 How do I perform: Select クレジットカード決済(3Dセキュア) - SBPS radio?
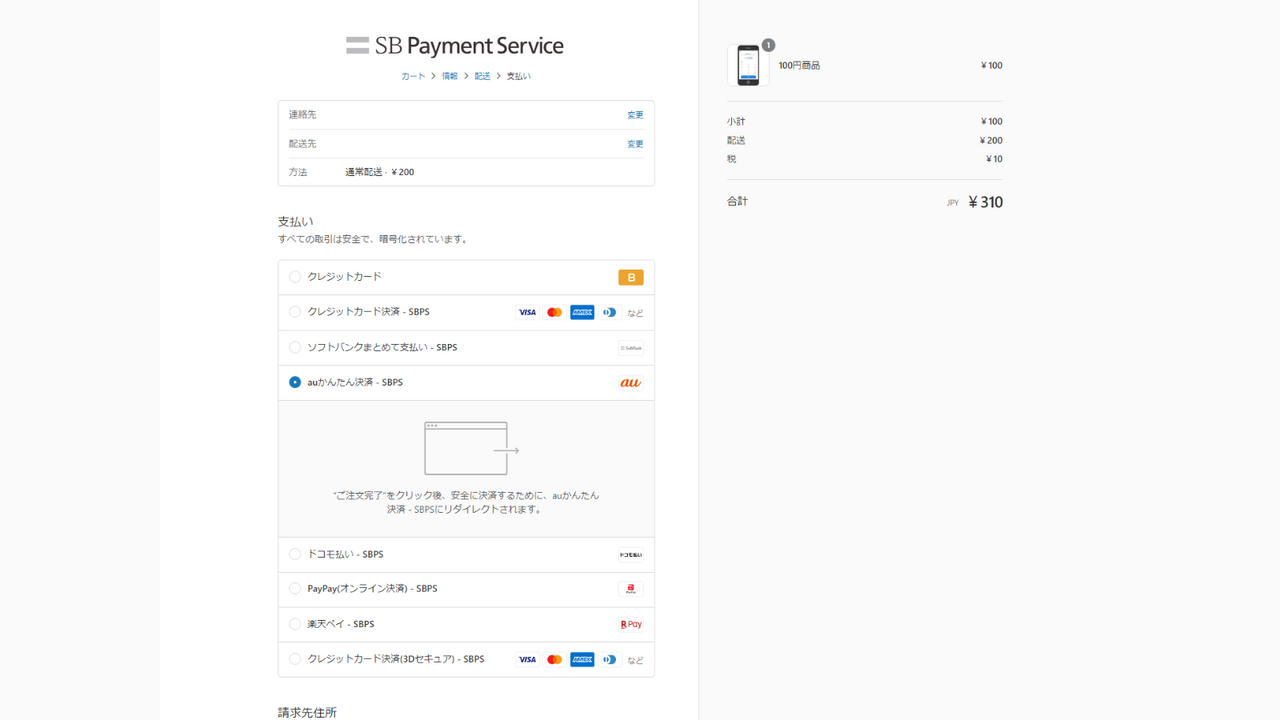coord(295,659)
